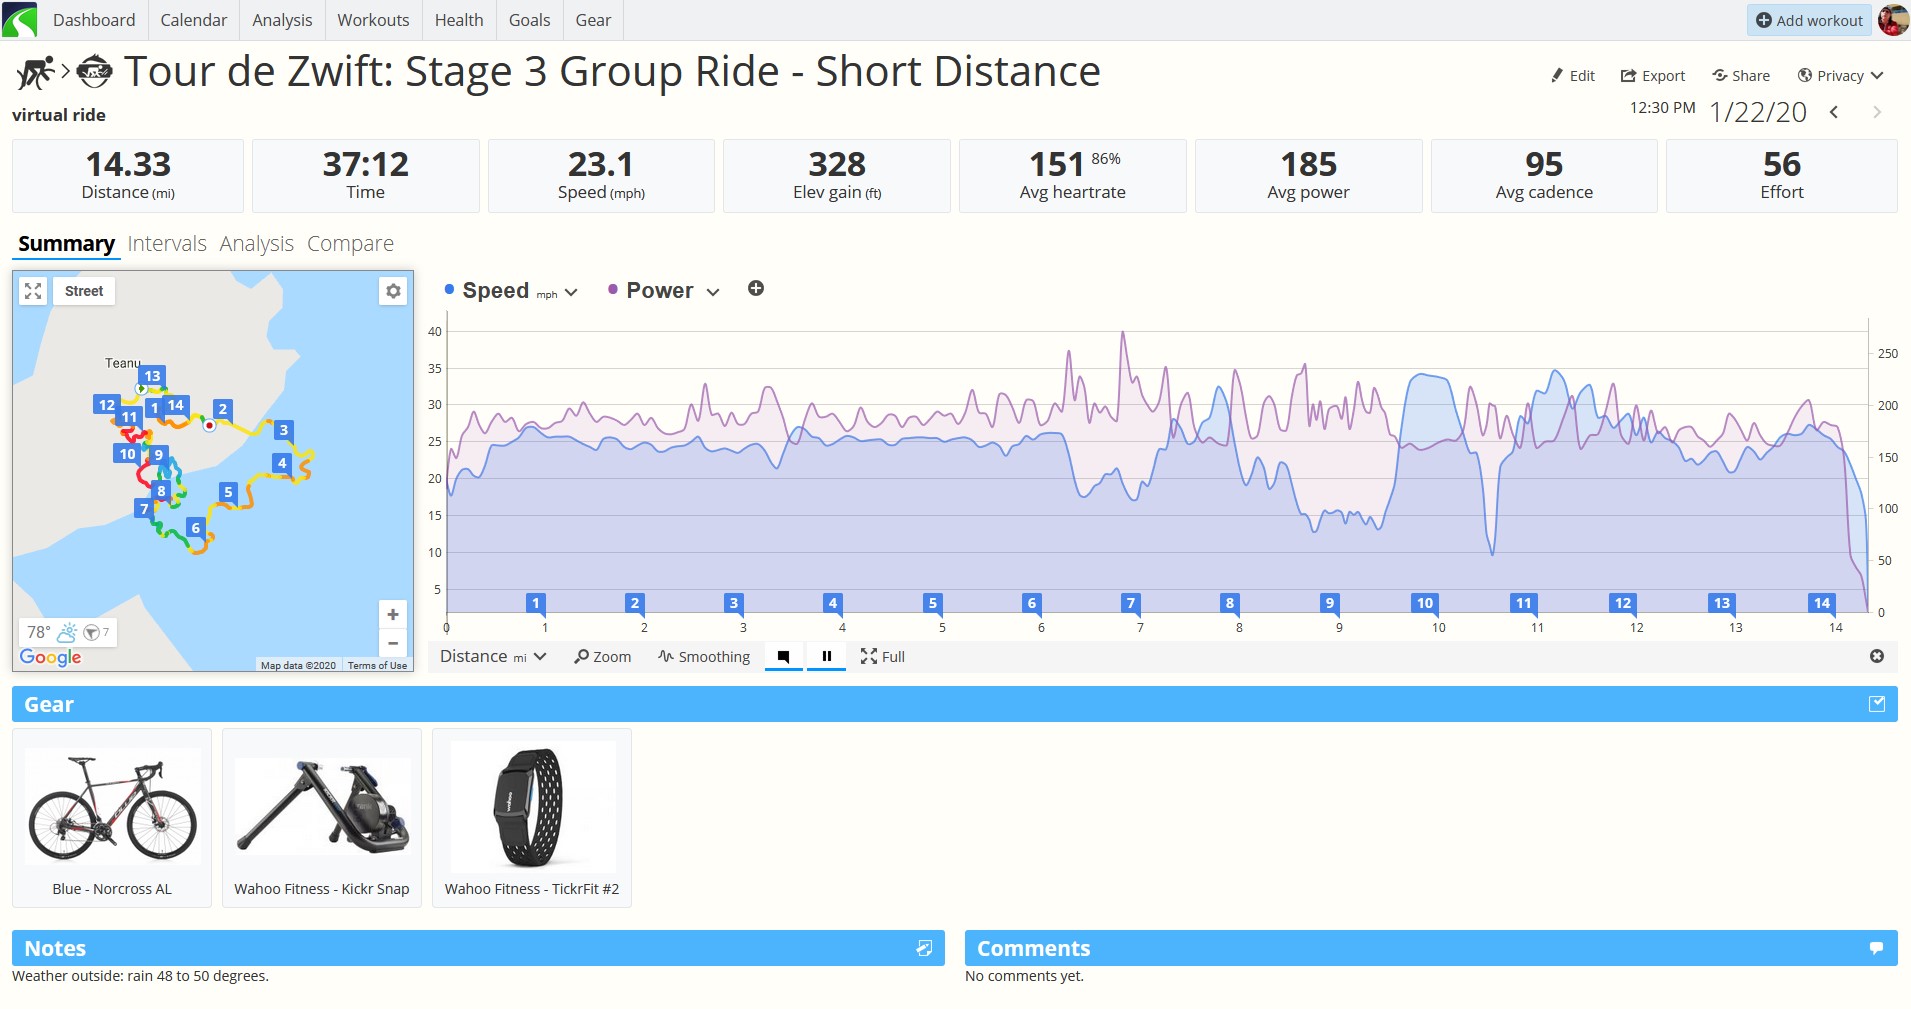1911x1009 pixels.
Task: Click the Add workout button
Action: (x=1809, y=20)
